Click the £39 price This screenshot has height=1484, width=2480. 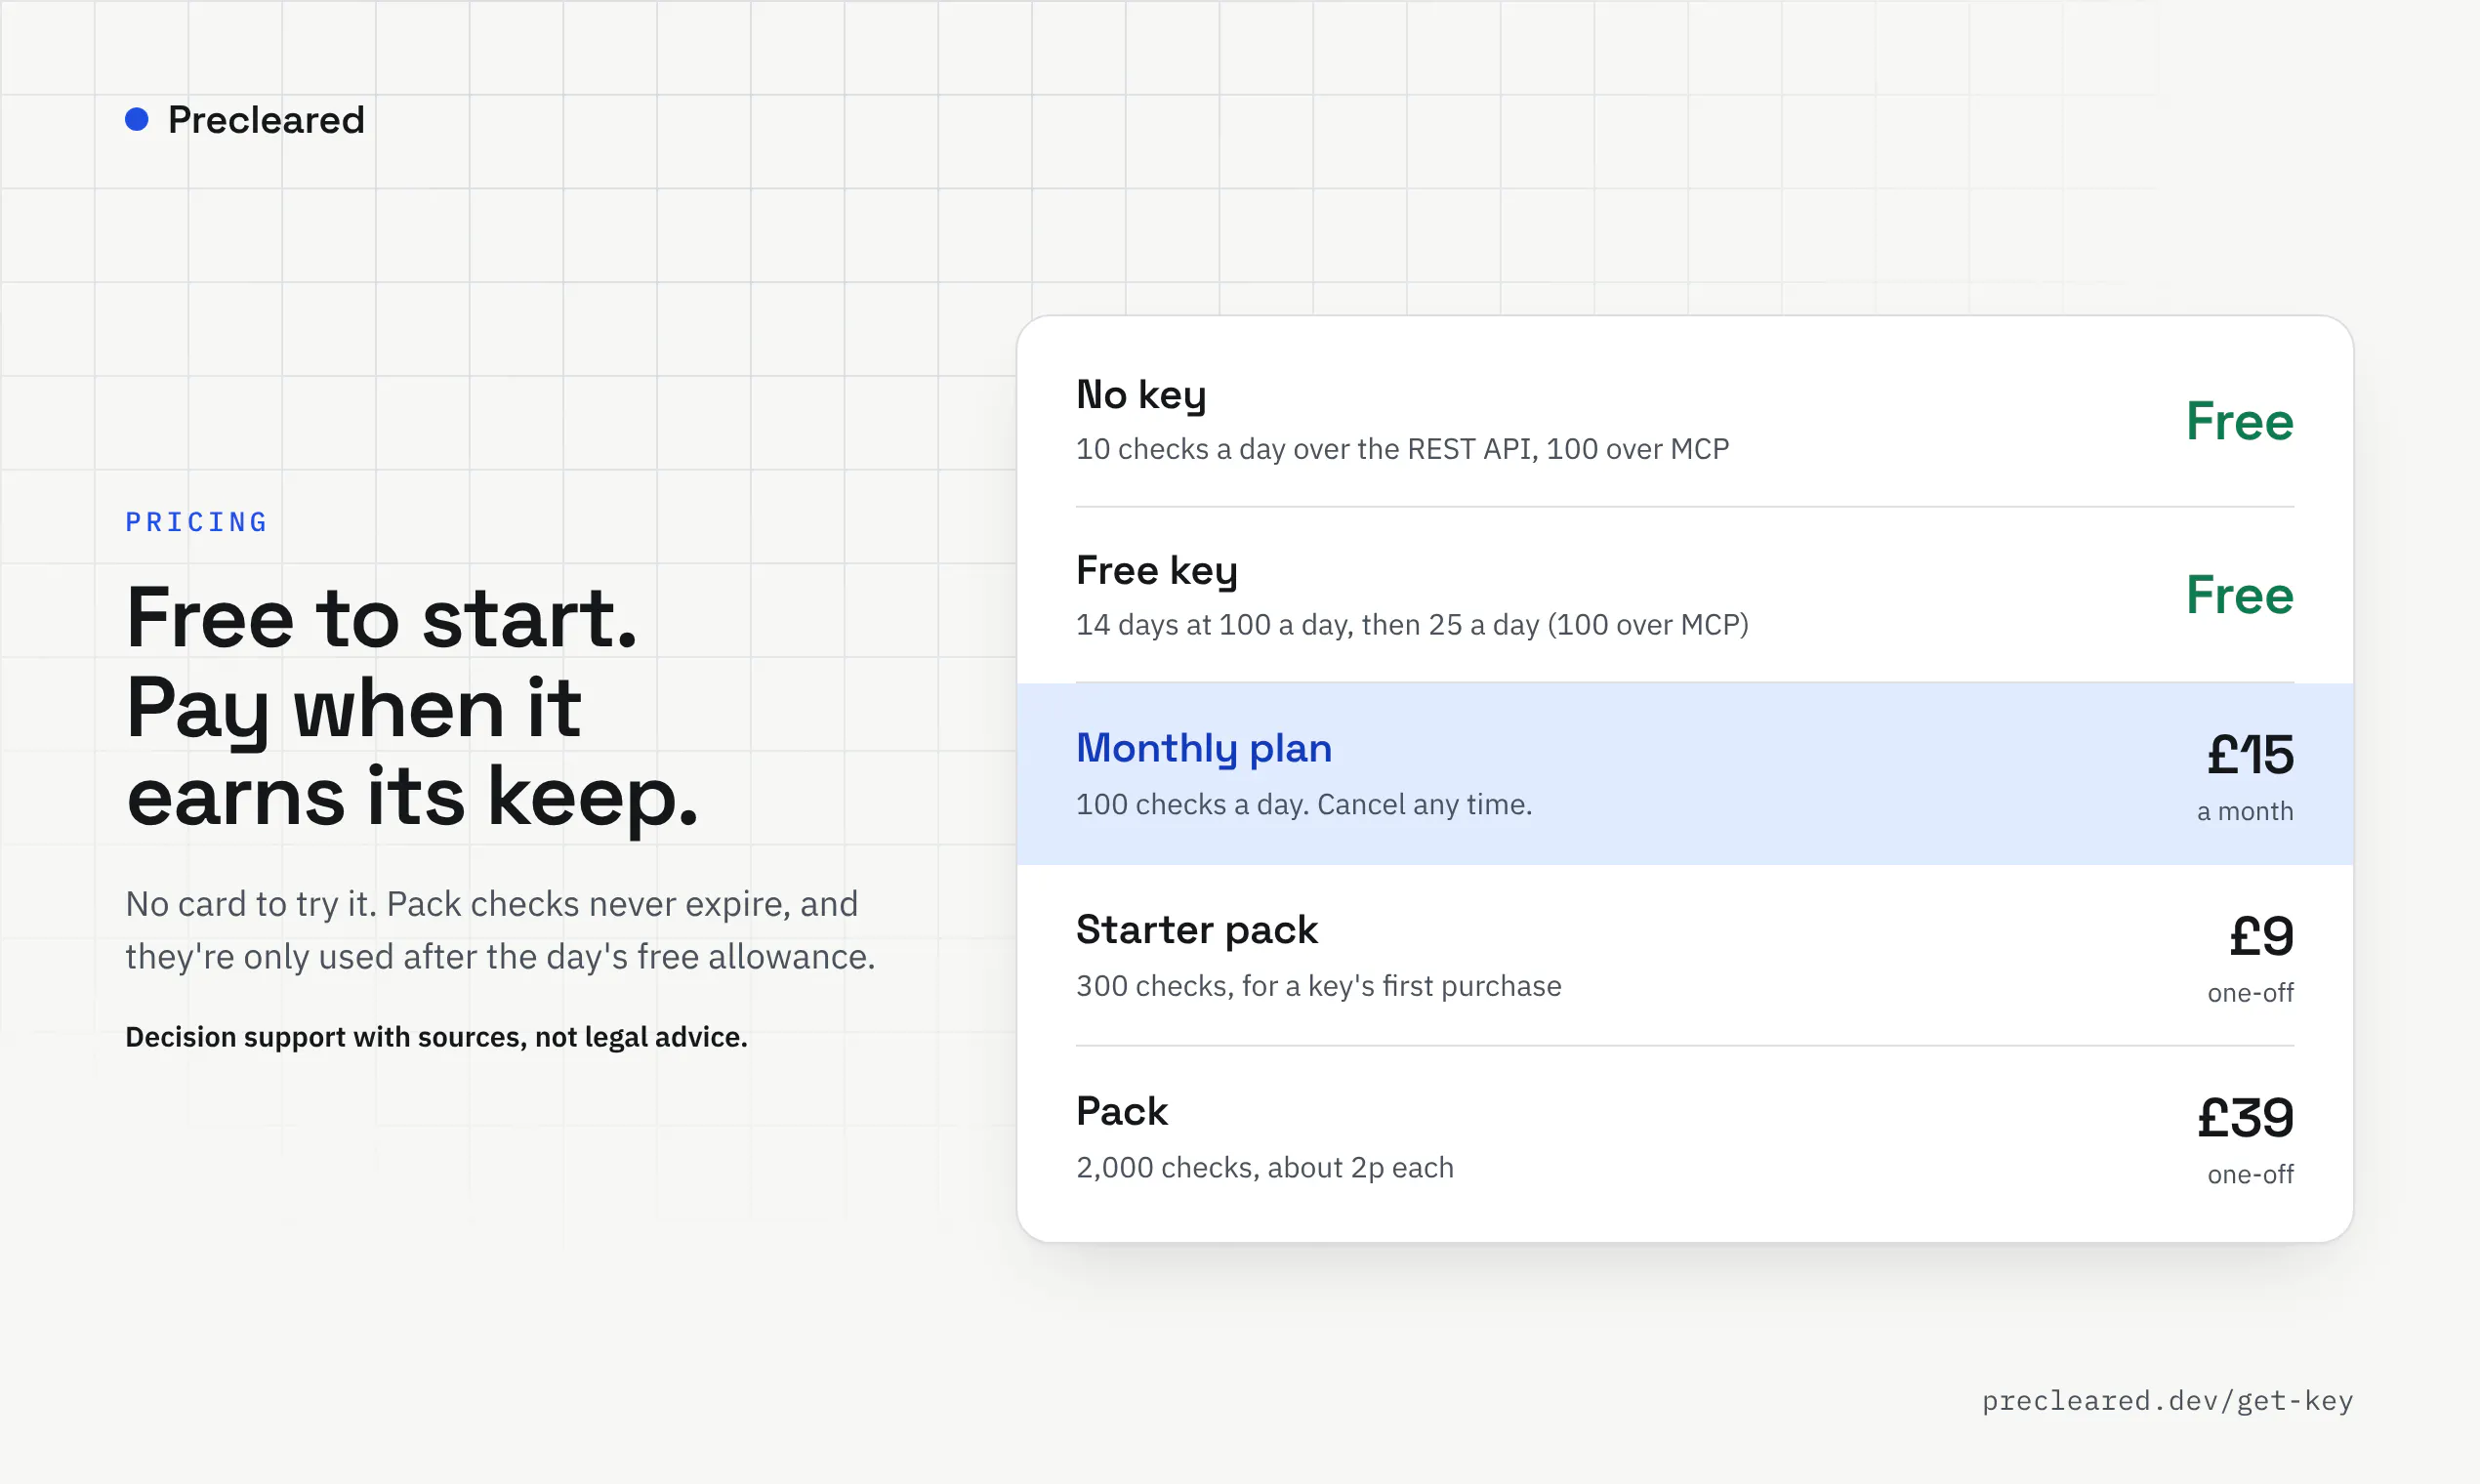point(2245,1117)
